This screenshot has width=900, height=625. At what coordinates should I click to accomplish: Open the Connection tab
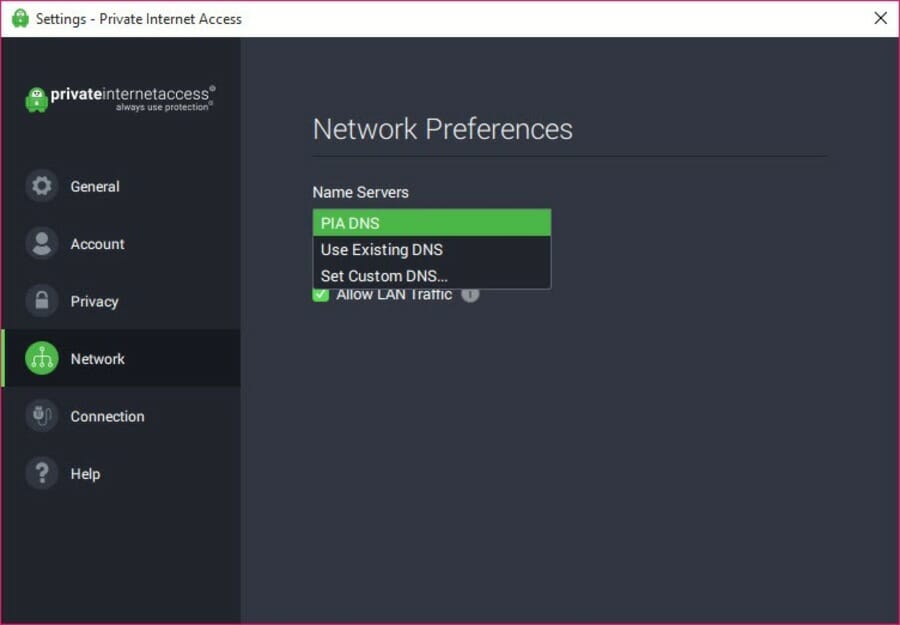[121, 416]
